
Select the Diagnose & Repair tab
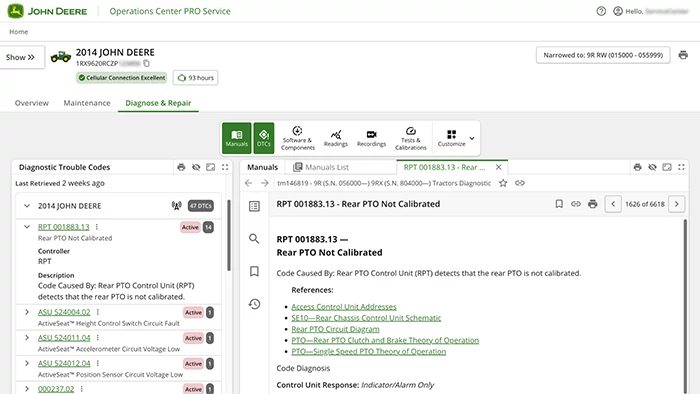tap(158, 103)
